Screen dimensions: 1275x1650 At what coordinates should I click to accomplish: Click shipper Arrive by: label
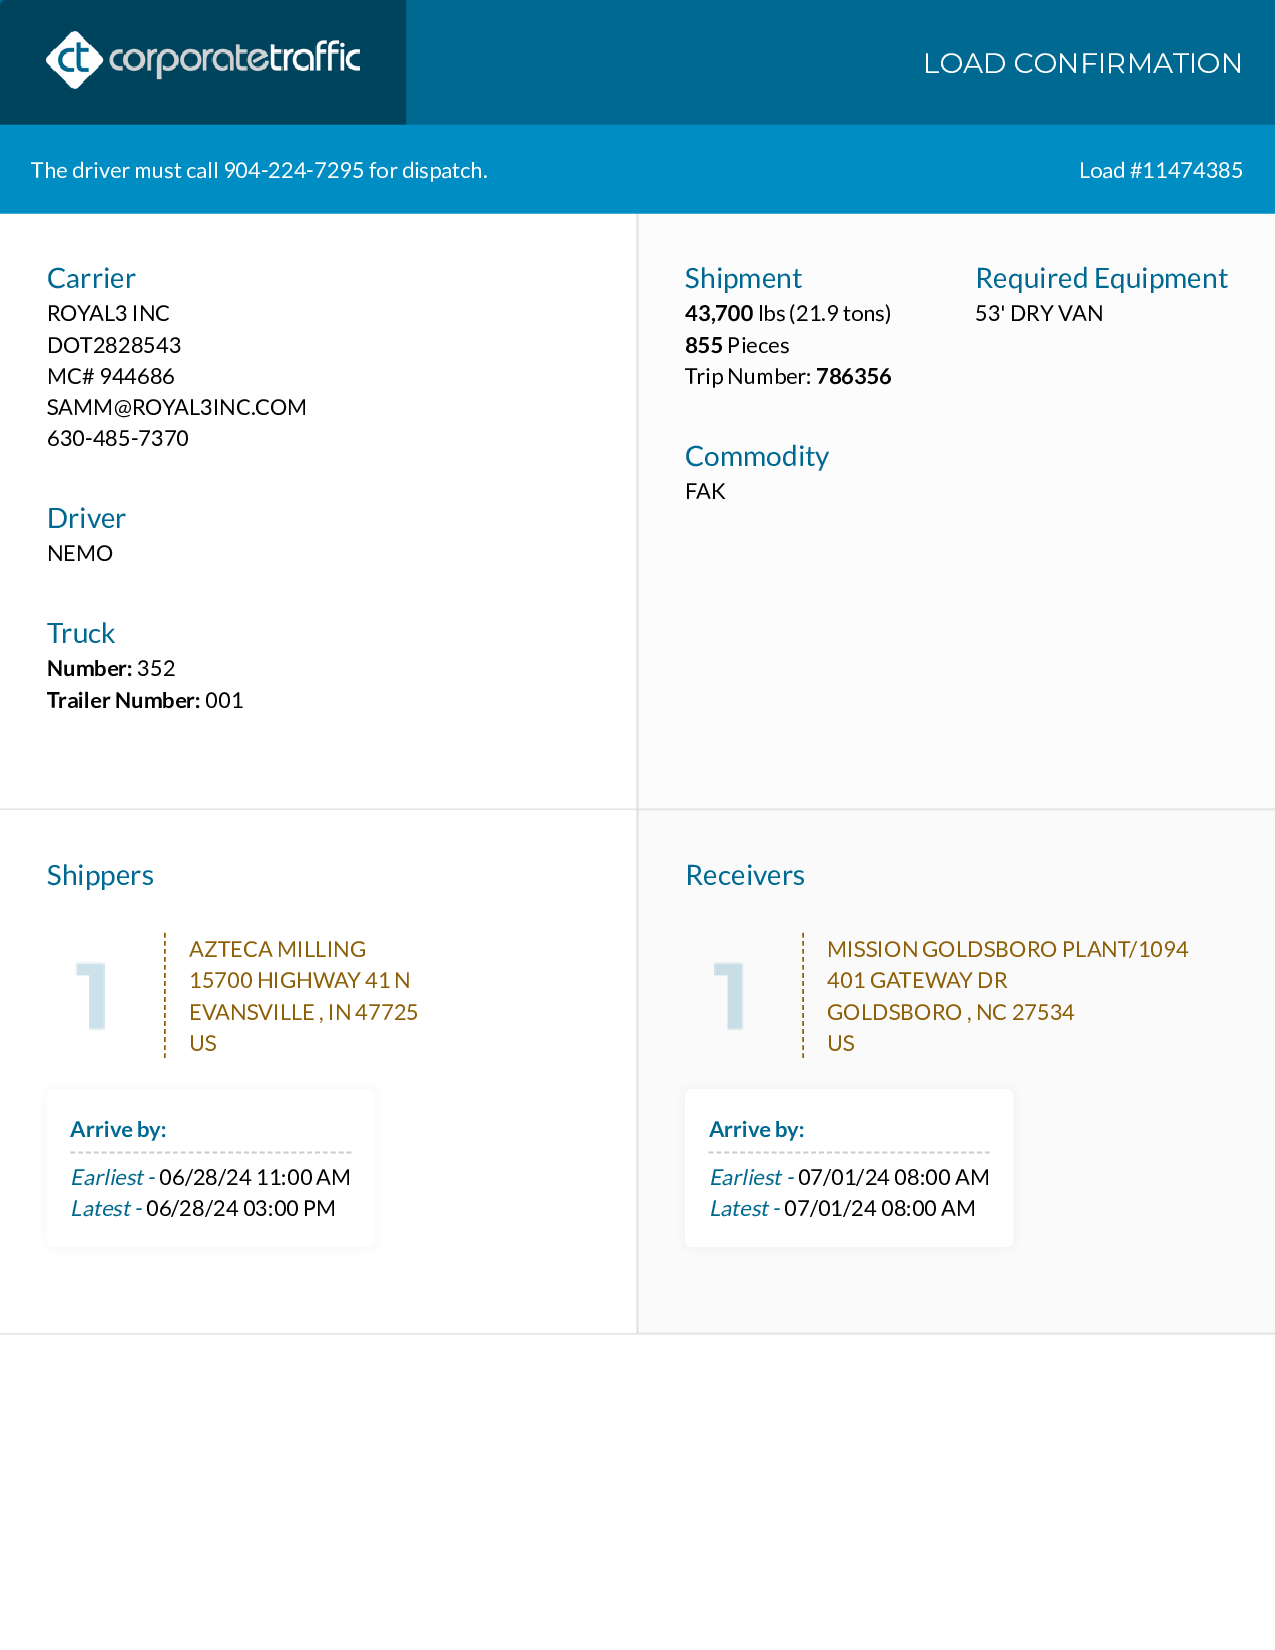click(118, 1129)
